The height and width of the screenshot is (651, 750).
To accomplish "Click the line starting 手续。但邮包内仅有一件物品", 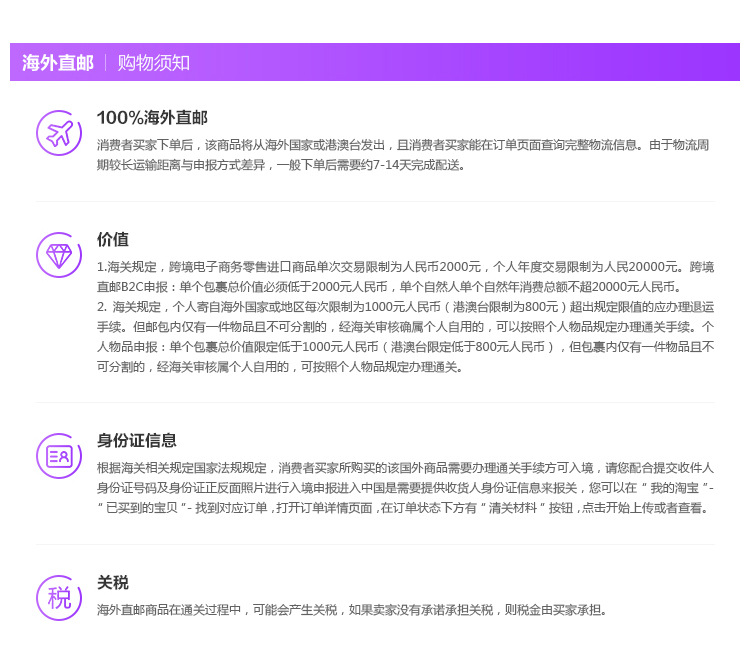I will point(405,327).
